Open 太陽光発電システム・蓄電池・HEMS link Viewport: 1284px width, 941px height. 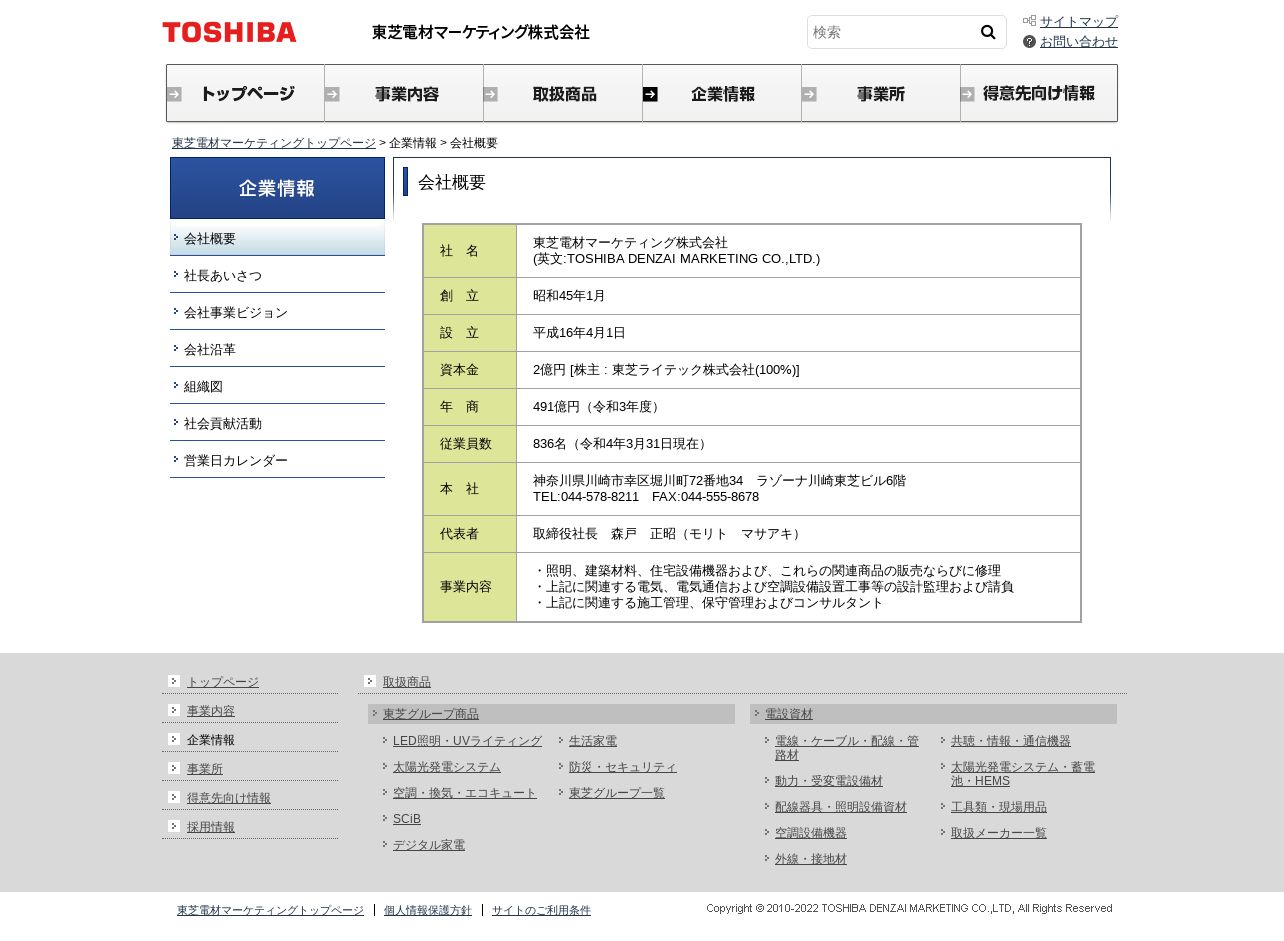click(x=1023, y=774)
